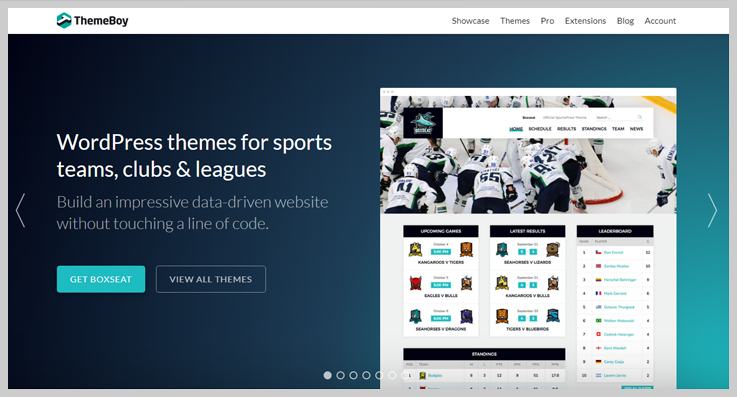Click the ThemeBoy wordmark text
The height and width of the screenshot is (397, 737).
(x=101, y=21)
